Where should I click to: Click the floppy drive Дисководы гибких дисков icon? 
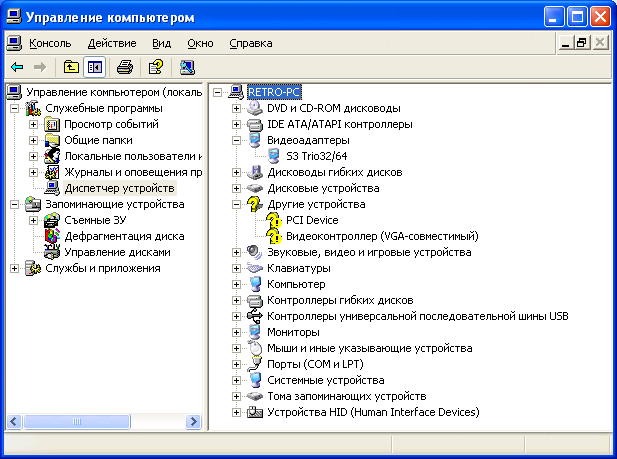[255, 172]
